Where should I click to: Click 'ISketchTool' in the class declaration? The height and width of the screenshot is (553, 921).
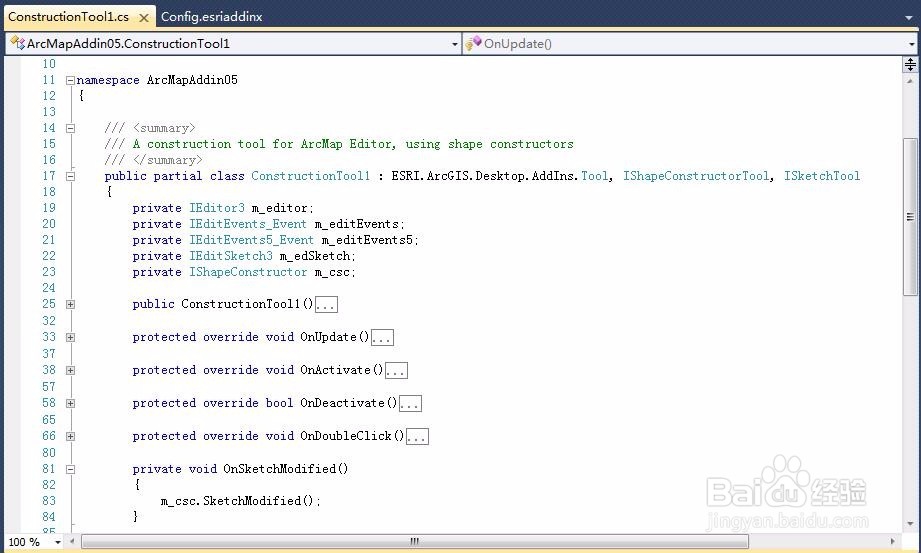[x=822, y=176]
